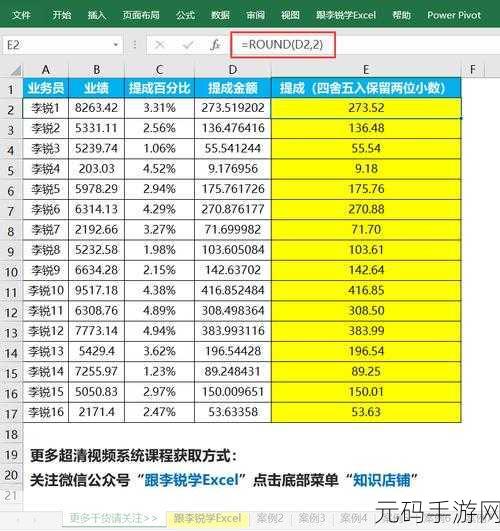Select header cell 提成金额
Image resolution: width=500 pixels, height=531 pixels.
click(233, 88)
